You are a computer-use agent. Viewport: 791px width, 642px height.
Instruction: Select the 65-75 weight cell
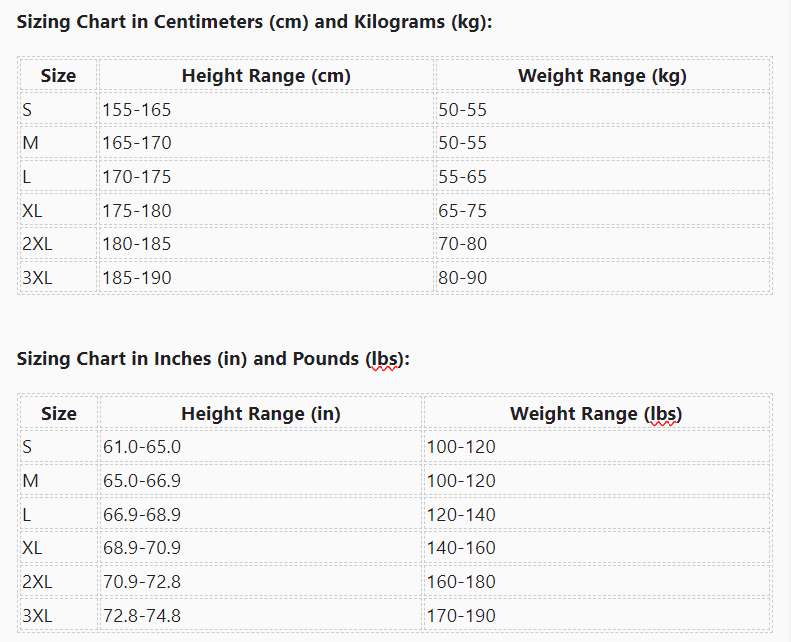pyautogui.click(x=463, y=211)
